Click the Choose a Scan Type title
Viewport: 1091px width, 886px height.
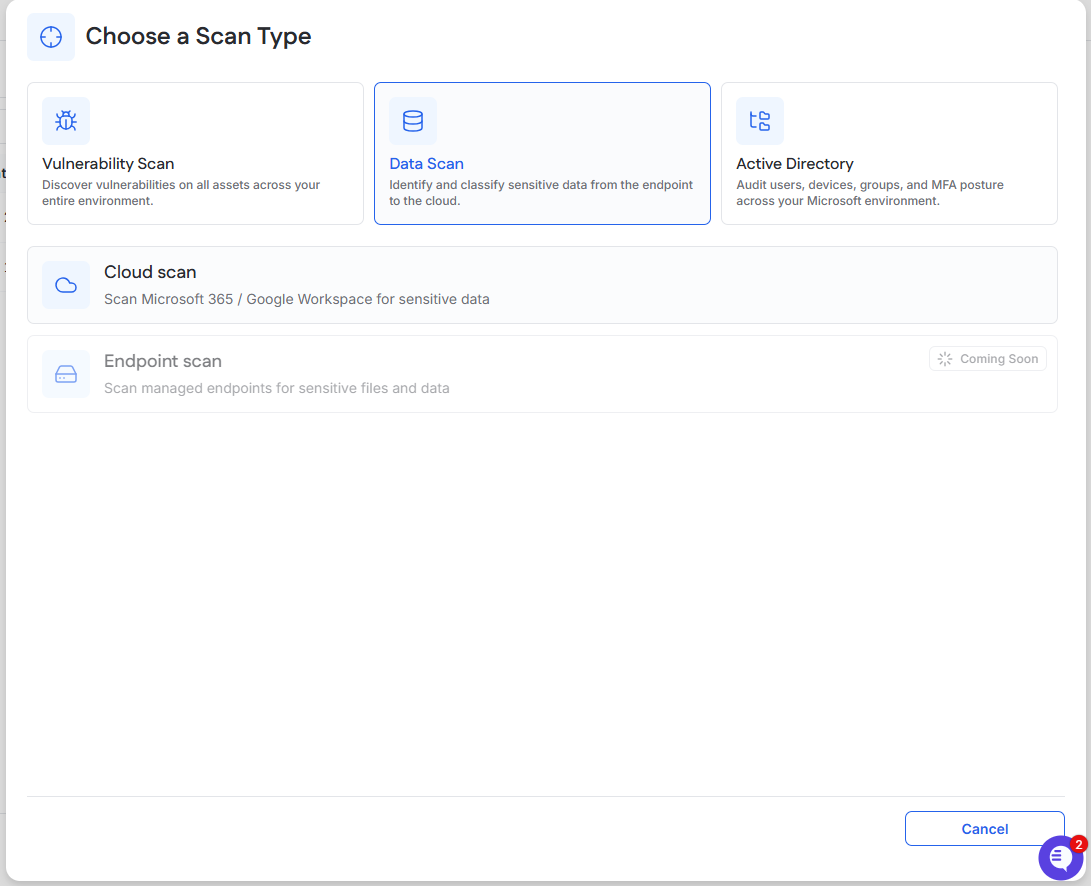point(198,36)
